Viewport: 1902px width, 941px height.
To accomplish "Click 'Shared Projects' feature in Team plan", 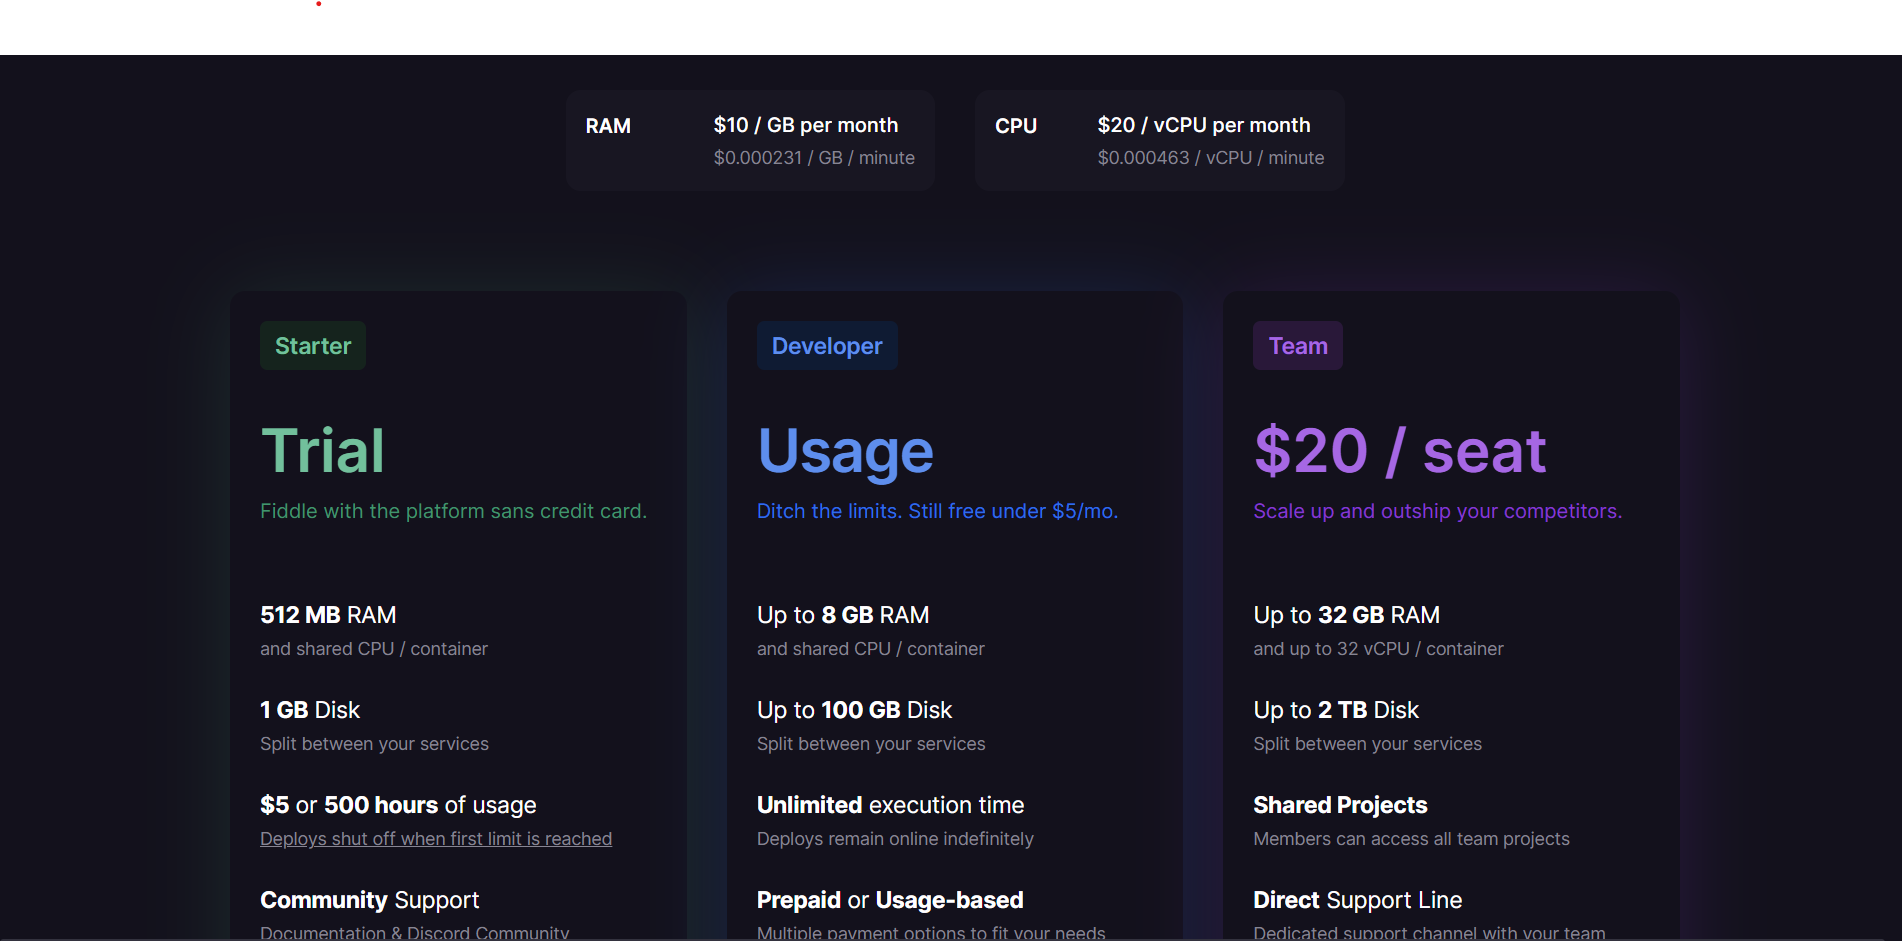I will pos(1340,805).
